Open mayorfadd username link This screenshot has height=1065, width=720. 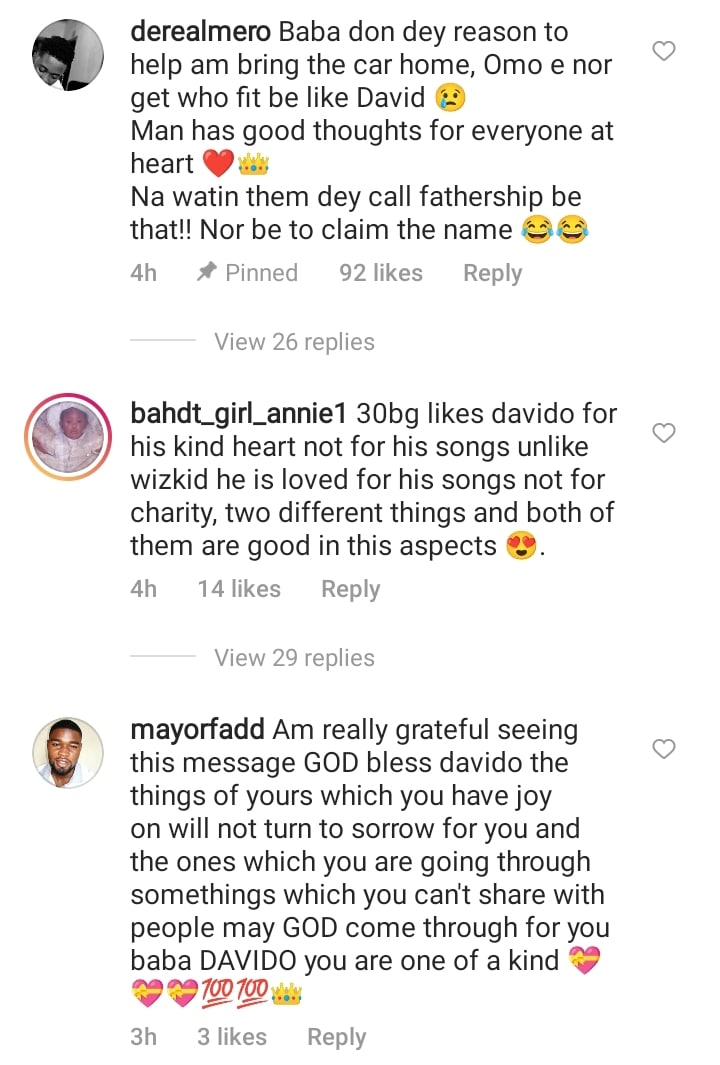(x=197, y=730)
